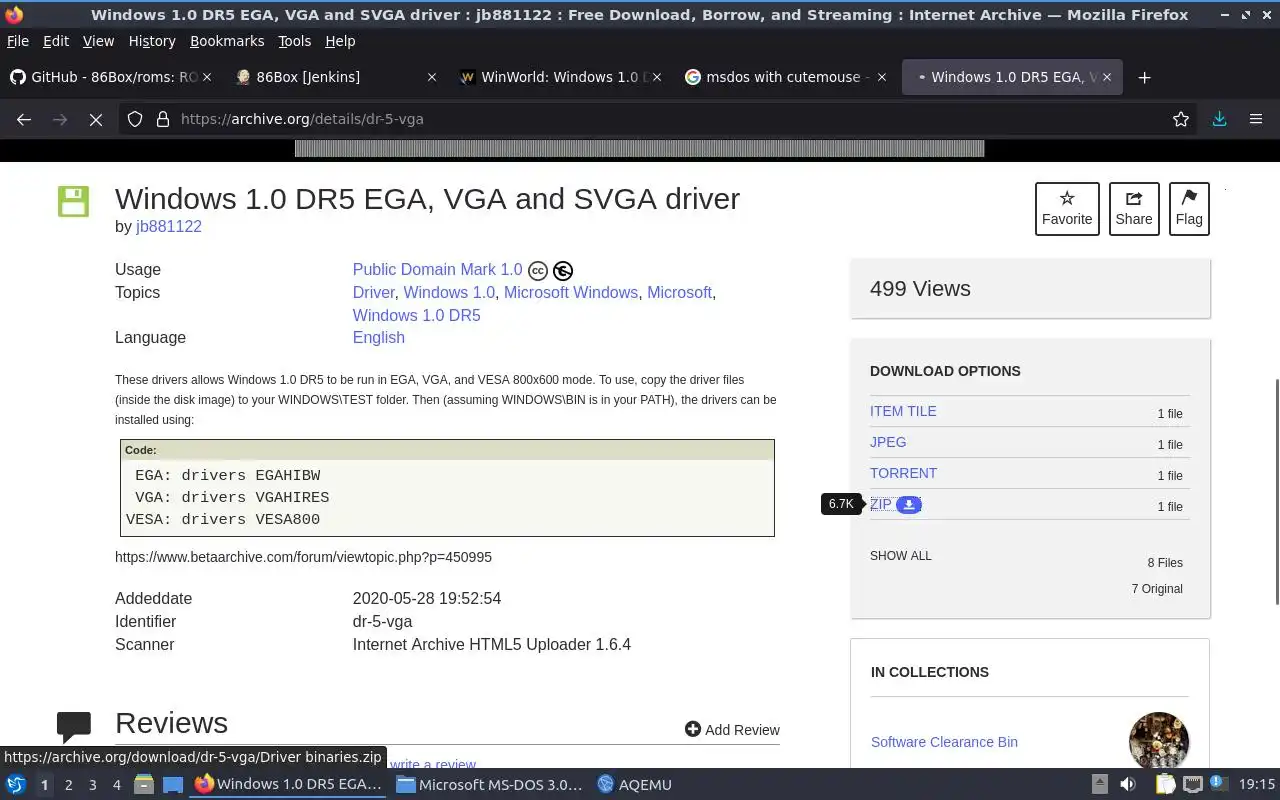The width and height of the screenshot is (1280, 800).
Task: Open a new tab with plus button
Action: (1145, 77)
